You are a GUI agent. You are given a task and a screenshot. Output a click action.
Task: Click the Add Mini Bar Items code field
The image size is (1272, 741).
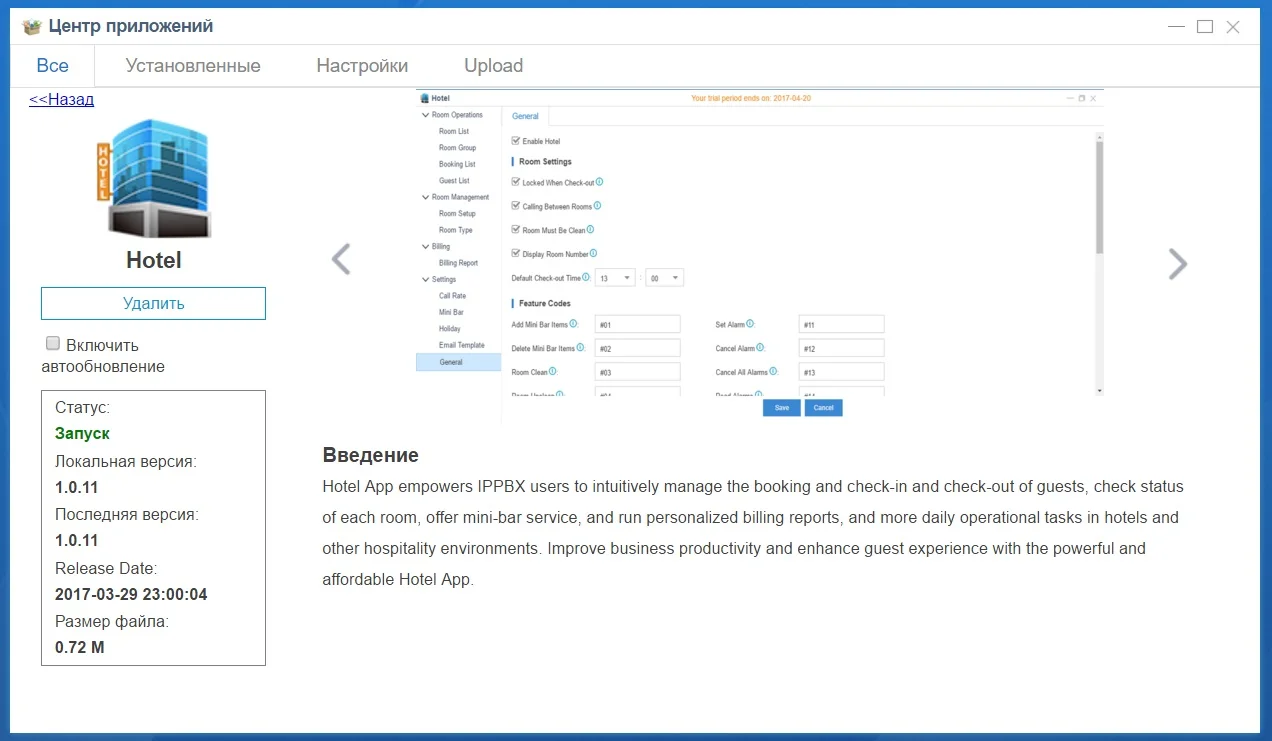point(637,324)
